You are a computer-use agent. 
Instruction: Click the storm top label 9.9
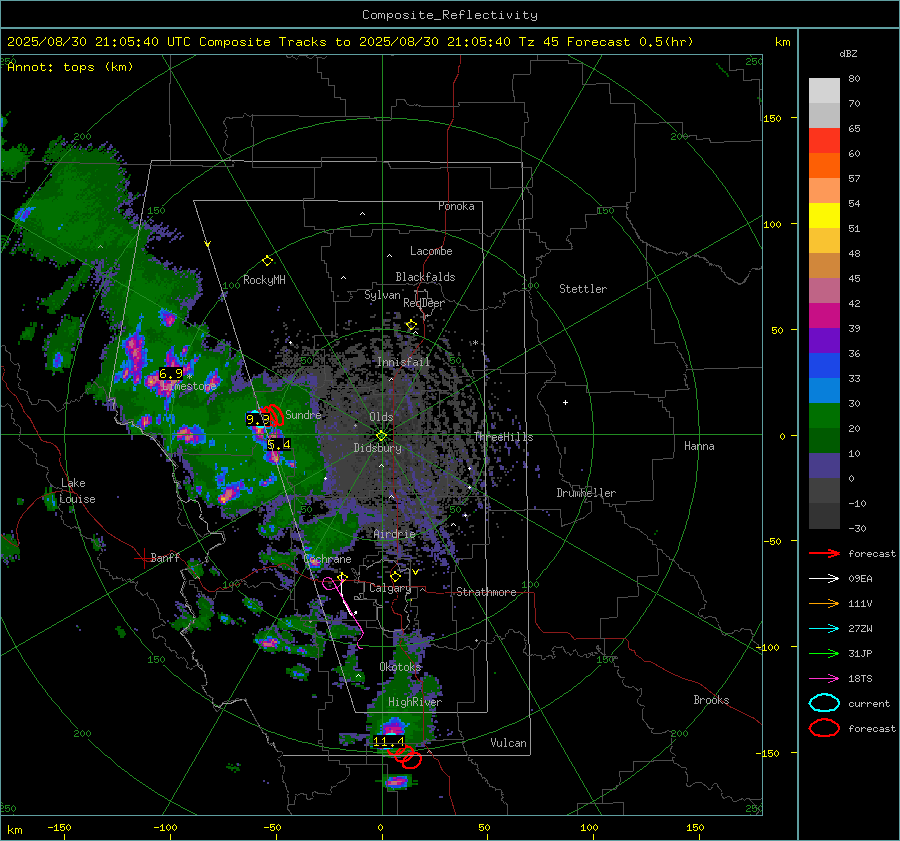258,420
